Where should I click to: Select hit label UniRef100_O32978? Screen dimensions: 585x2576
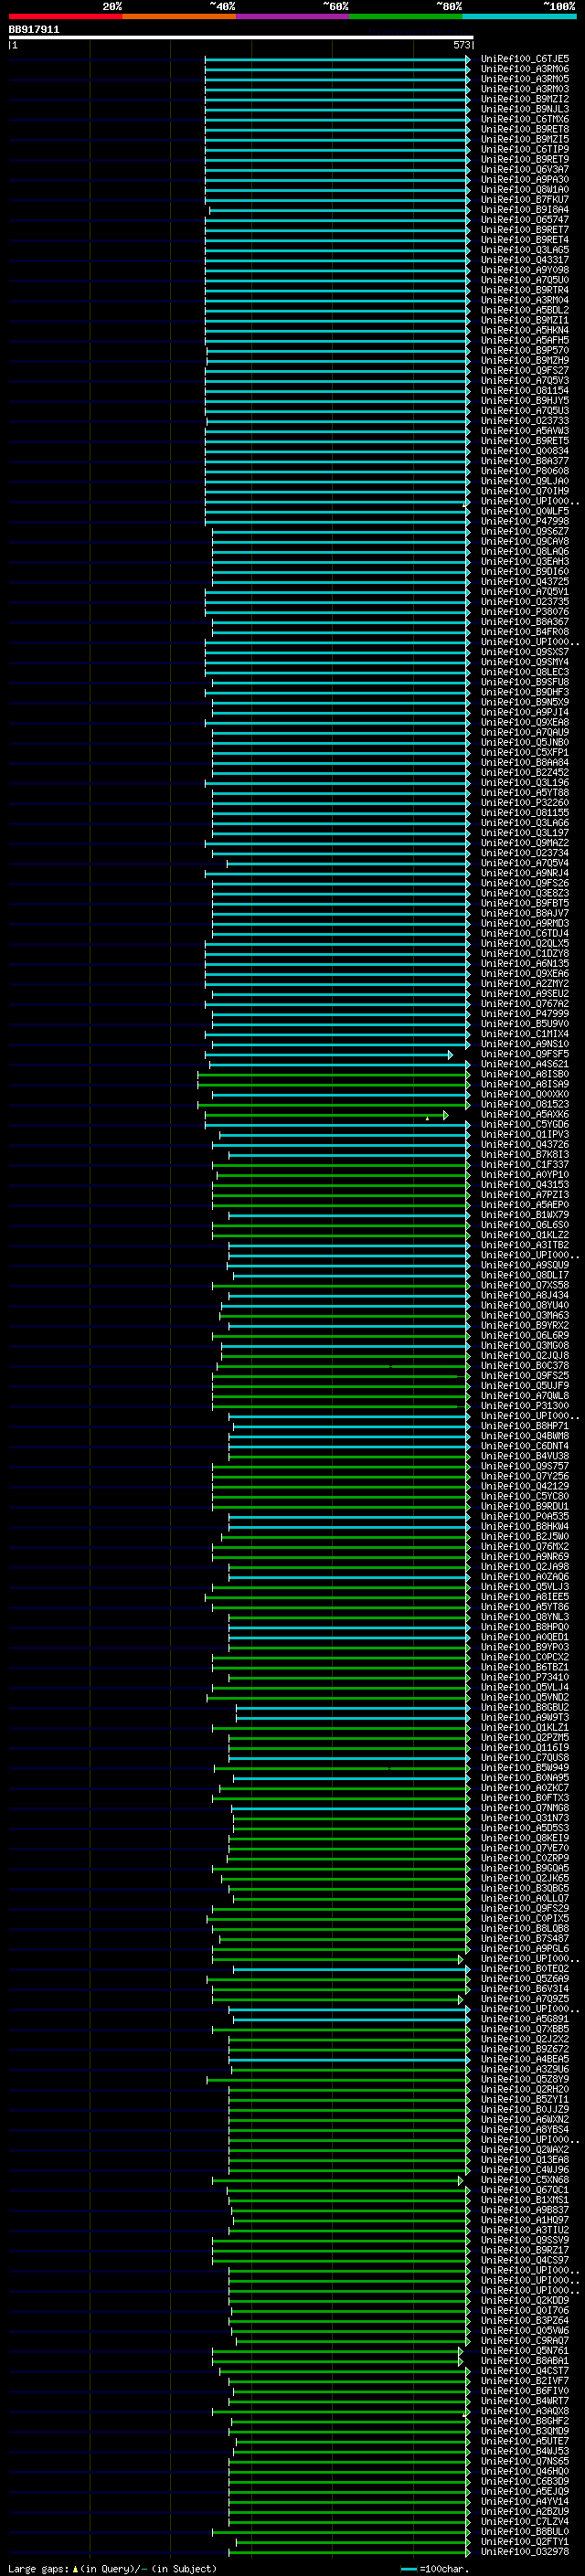tap(525, 2551)
